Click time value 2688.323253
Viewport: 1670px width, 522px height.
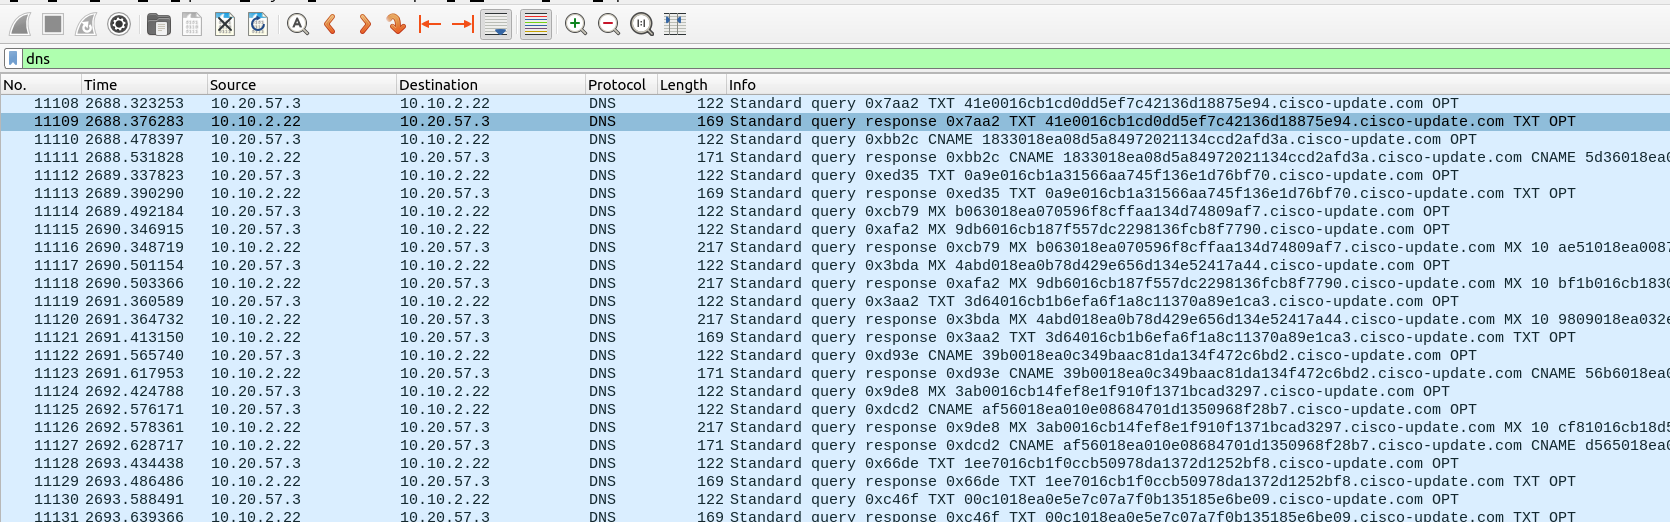(134, 103)
